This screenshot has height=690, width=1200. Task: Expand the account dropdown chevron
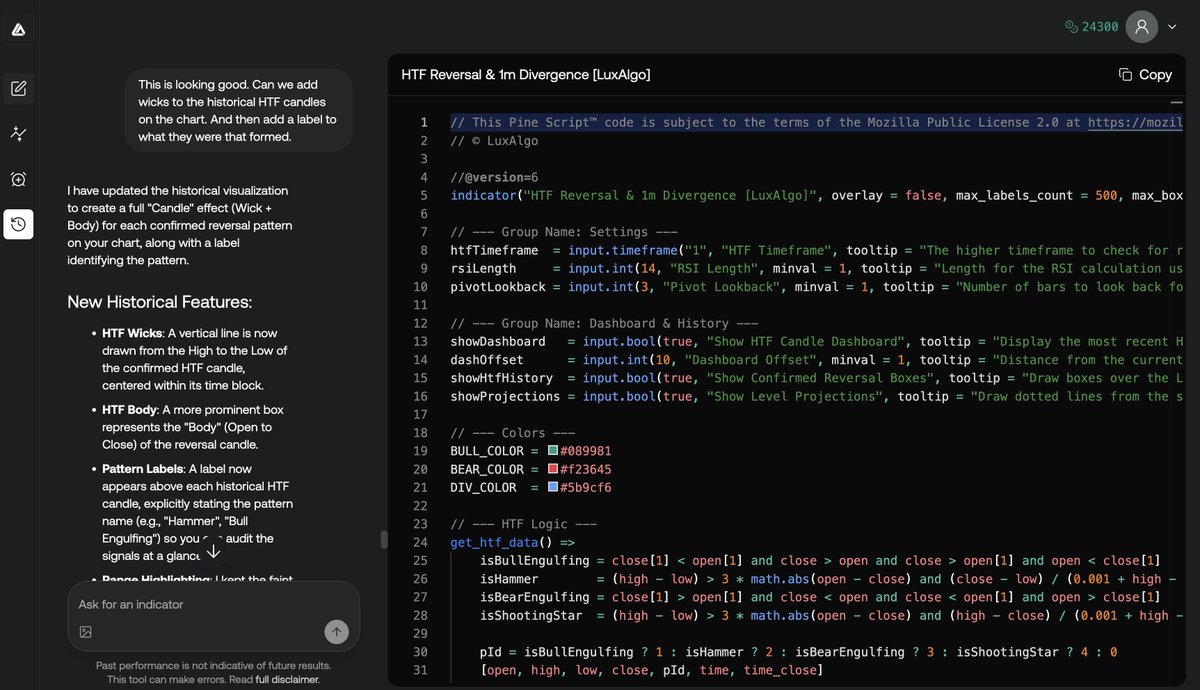(1172, 27)
